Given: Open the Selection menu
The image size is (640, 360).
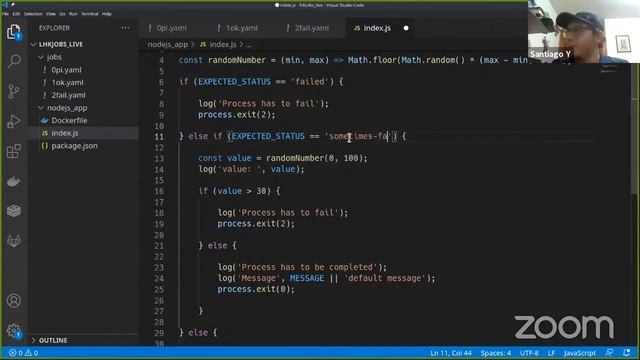Looking at the screenshot, I should point(33,14).
